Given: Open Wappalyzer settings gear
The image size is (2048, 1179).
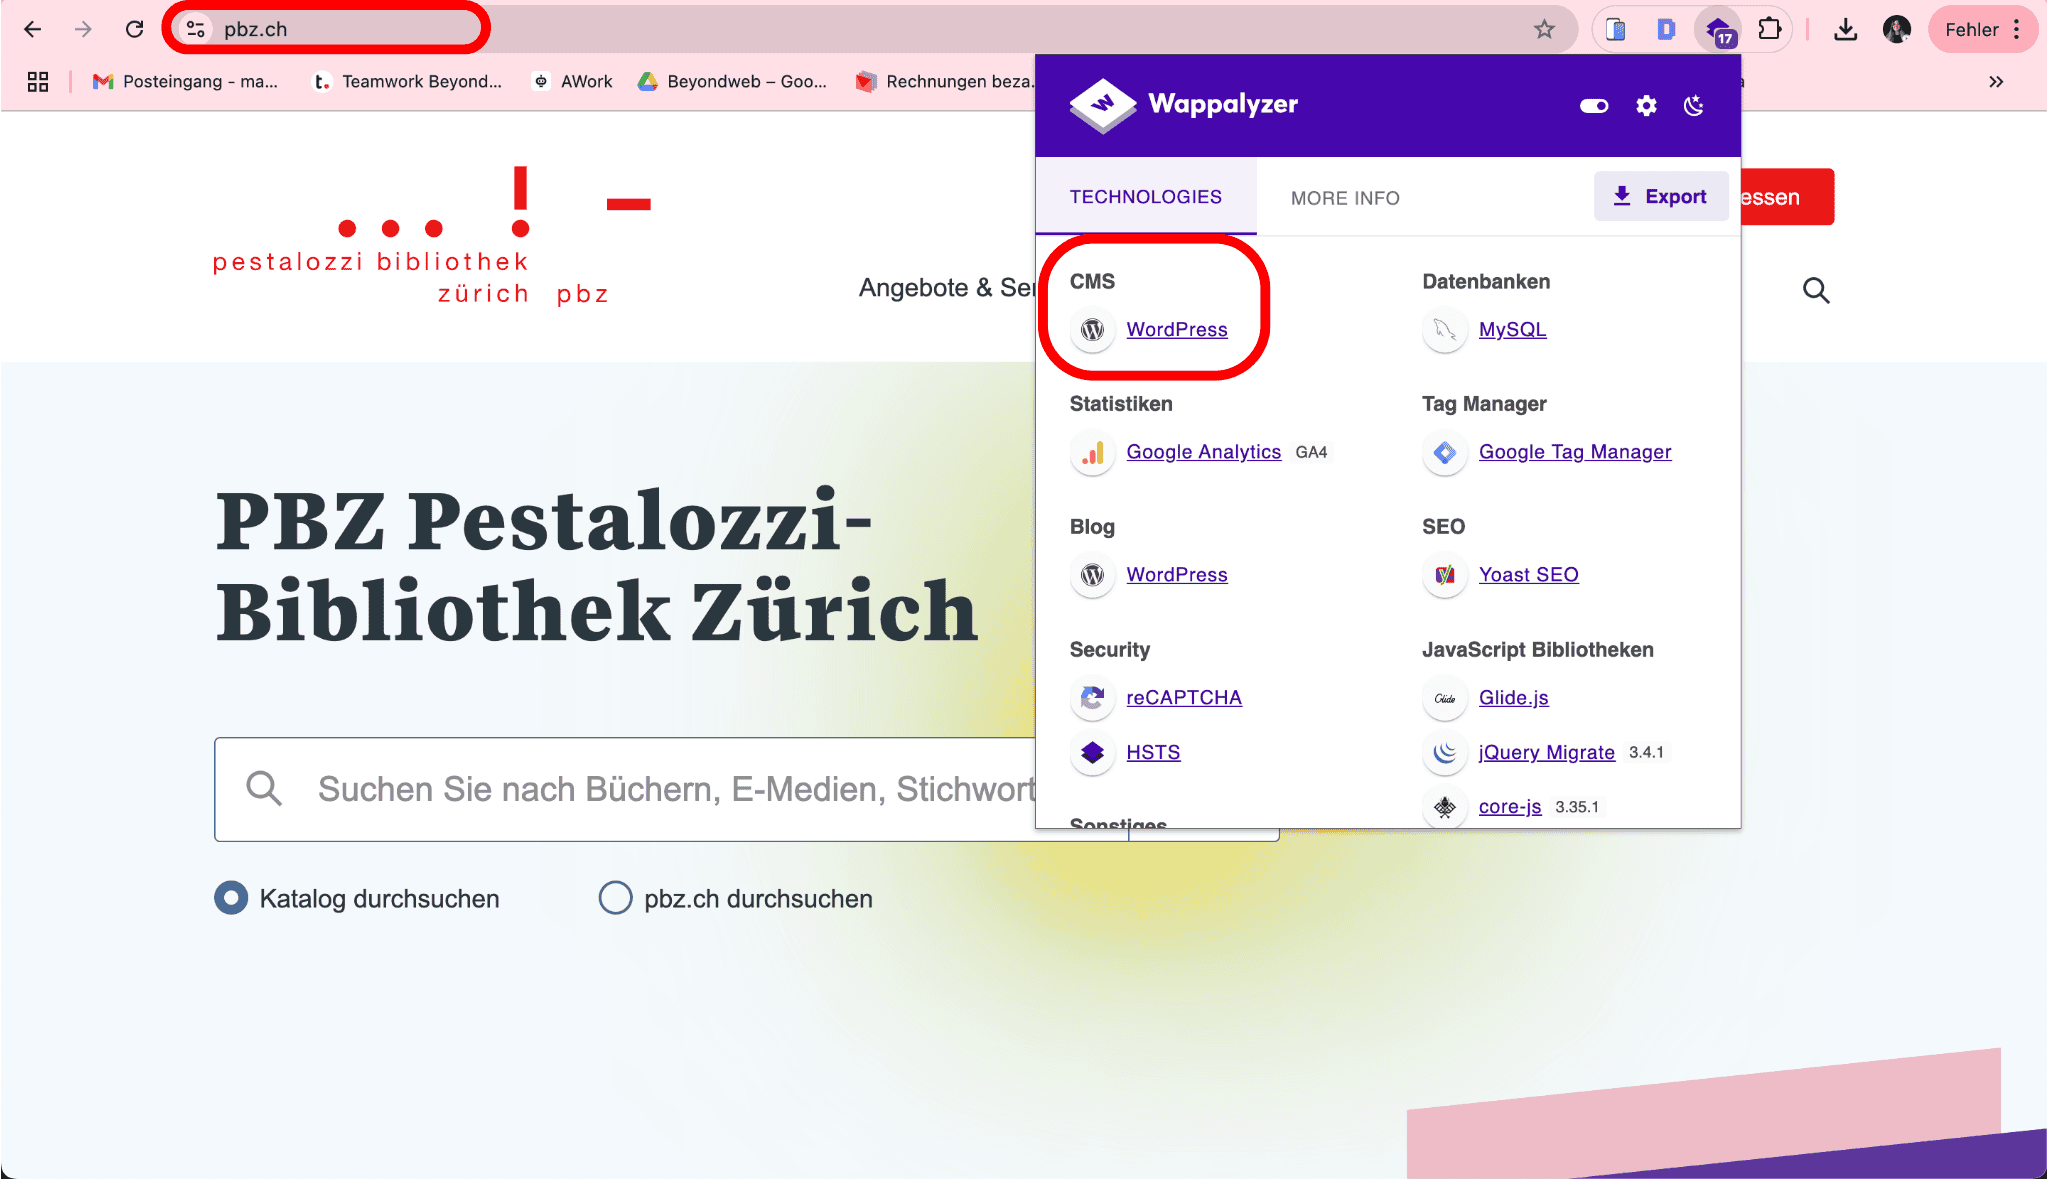Looking at the screenshot, I should [x=1646, y=105].
